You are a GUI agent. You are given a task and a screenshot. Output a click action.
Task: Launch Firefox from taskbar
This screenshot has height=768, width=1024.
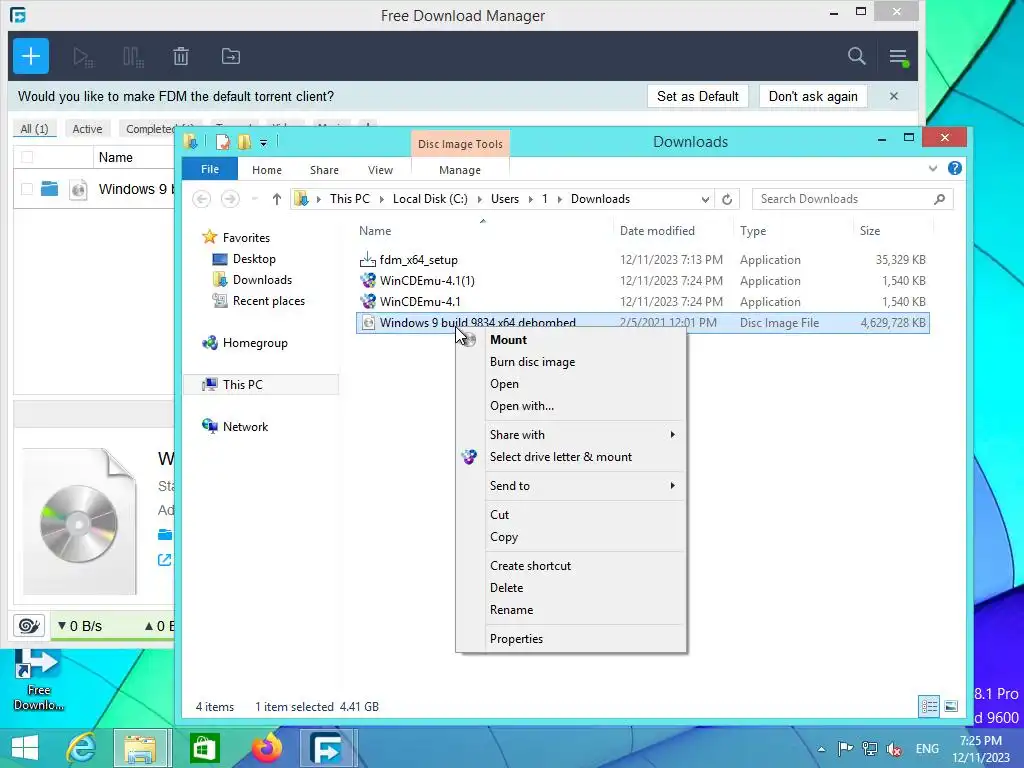pyautogui.click(x=266, y=748)
